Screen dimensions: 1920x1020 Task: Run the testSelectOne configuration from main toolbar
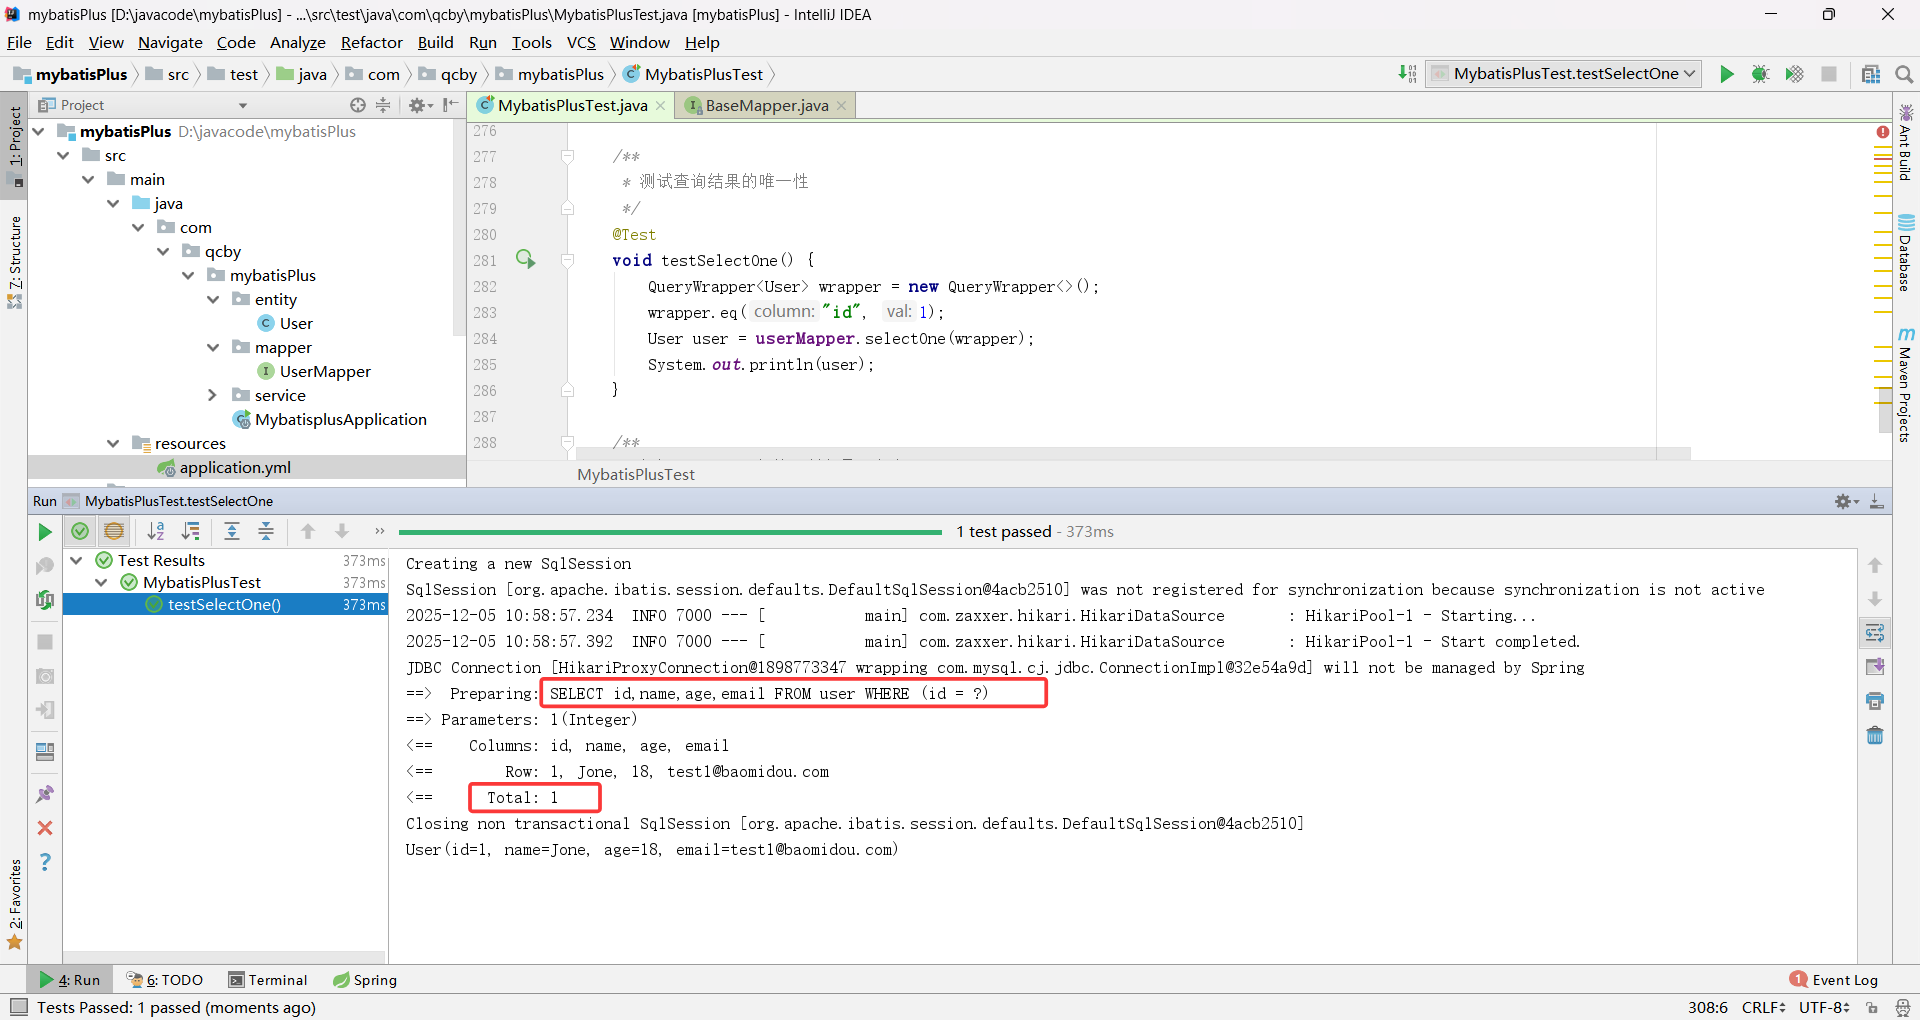[x=1727, y=74]
